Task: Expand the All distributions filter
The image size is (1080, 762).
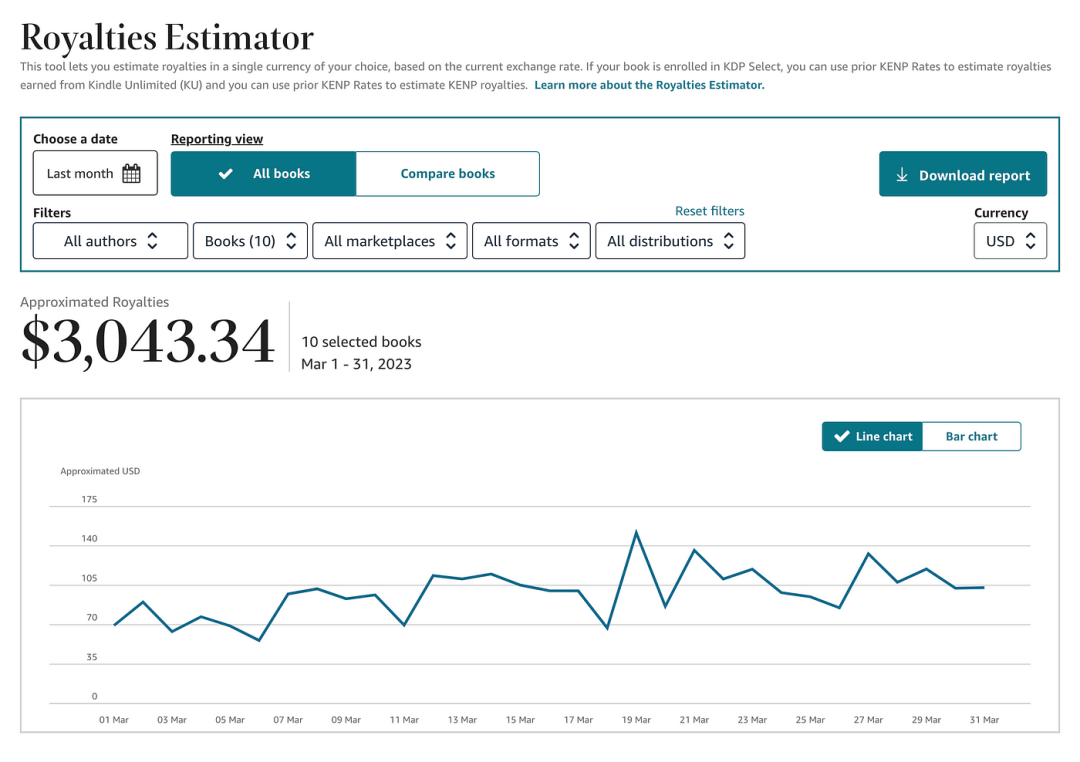Action: pos(669,241)
